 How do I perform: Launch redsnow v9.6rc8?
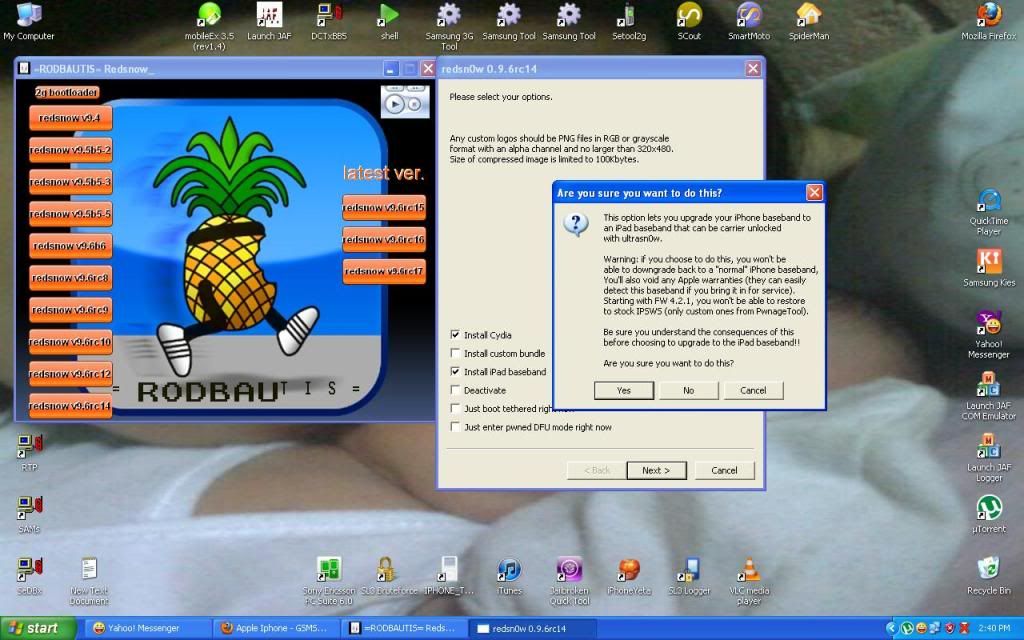[70, 278]
